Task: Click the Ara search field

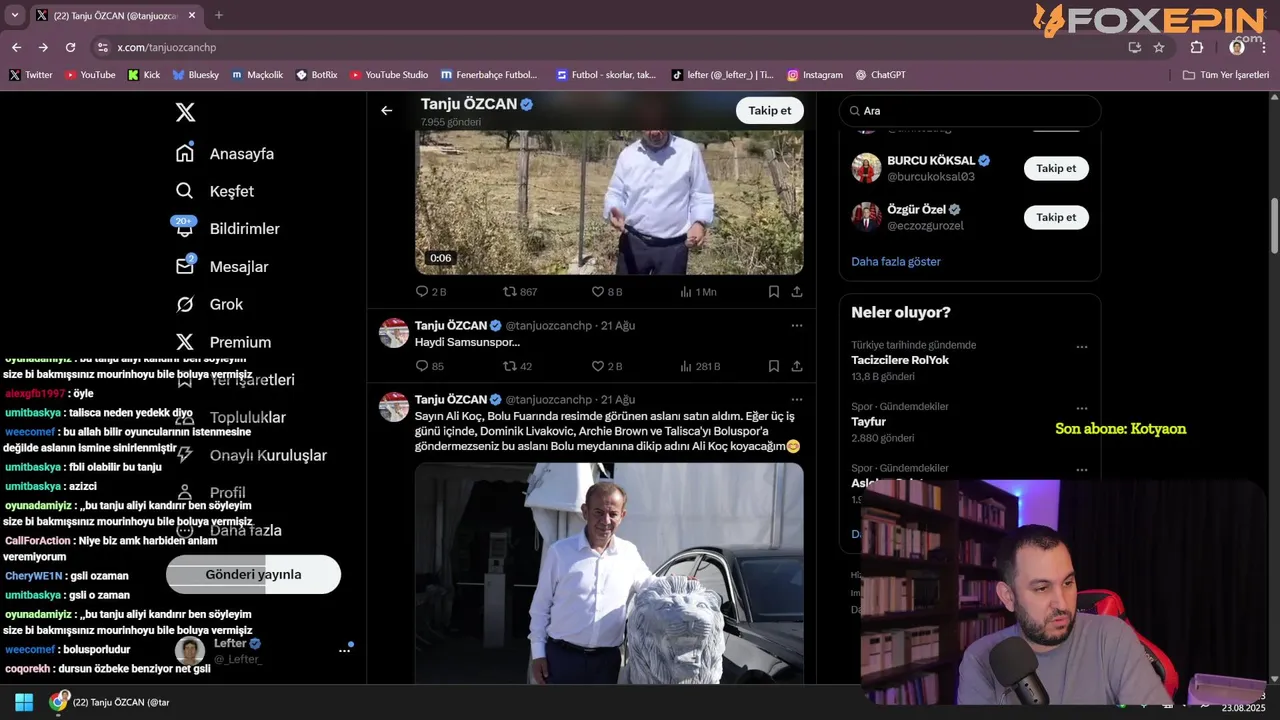Action: 970,111
